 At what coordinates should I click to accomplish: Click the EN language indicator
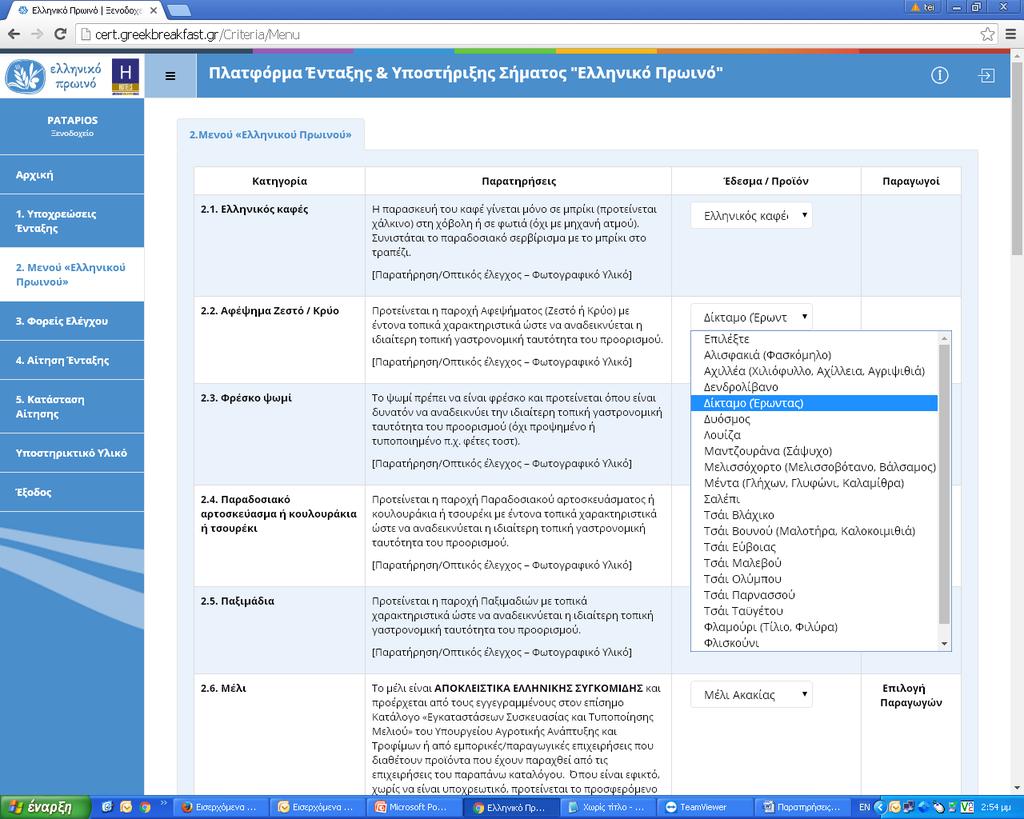click(864, 807)
